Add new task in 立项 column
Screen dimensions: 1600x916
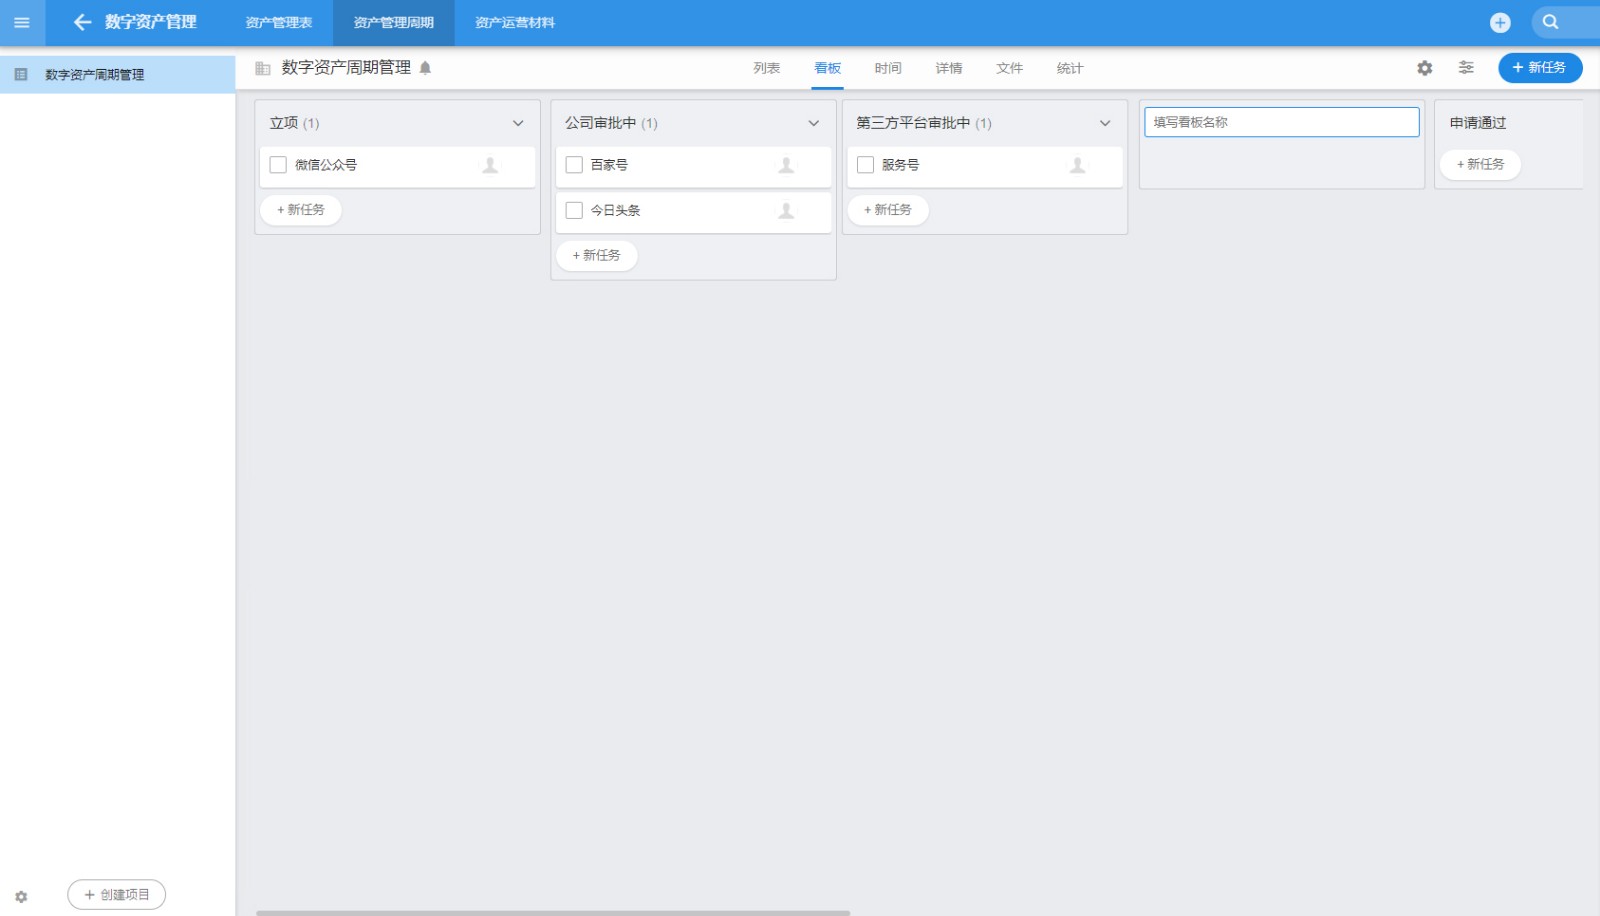click(301, 210)
